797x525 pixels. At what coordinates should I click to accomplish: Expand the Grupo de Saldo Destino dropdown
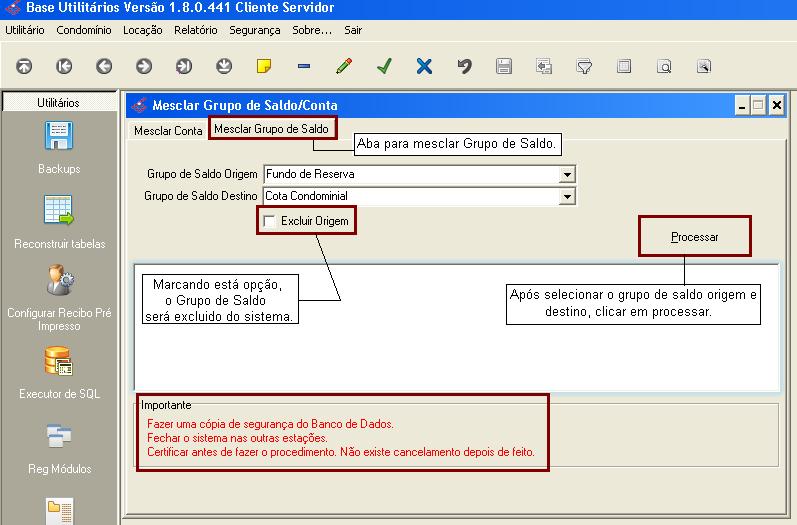(x=568, y=196)
